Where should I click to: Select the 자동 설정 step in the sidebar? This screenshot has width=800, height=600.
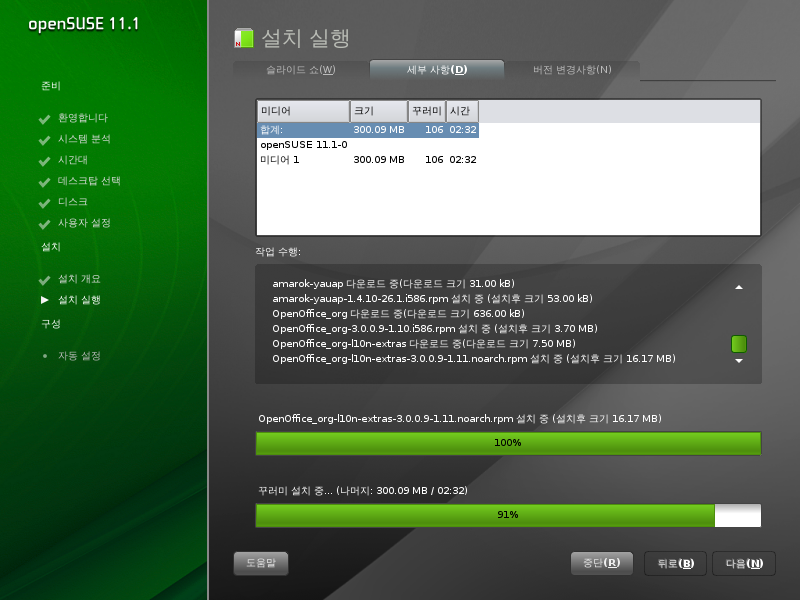click(x=79, y=356)
